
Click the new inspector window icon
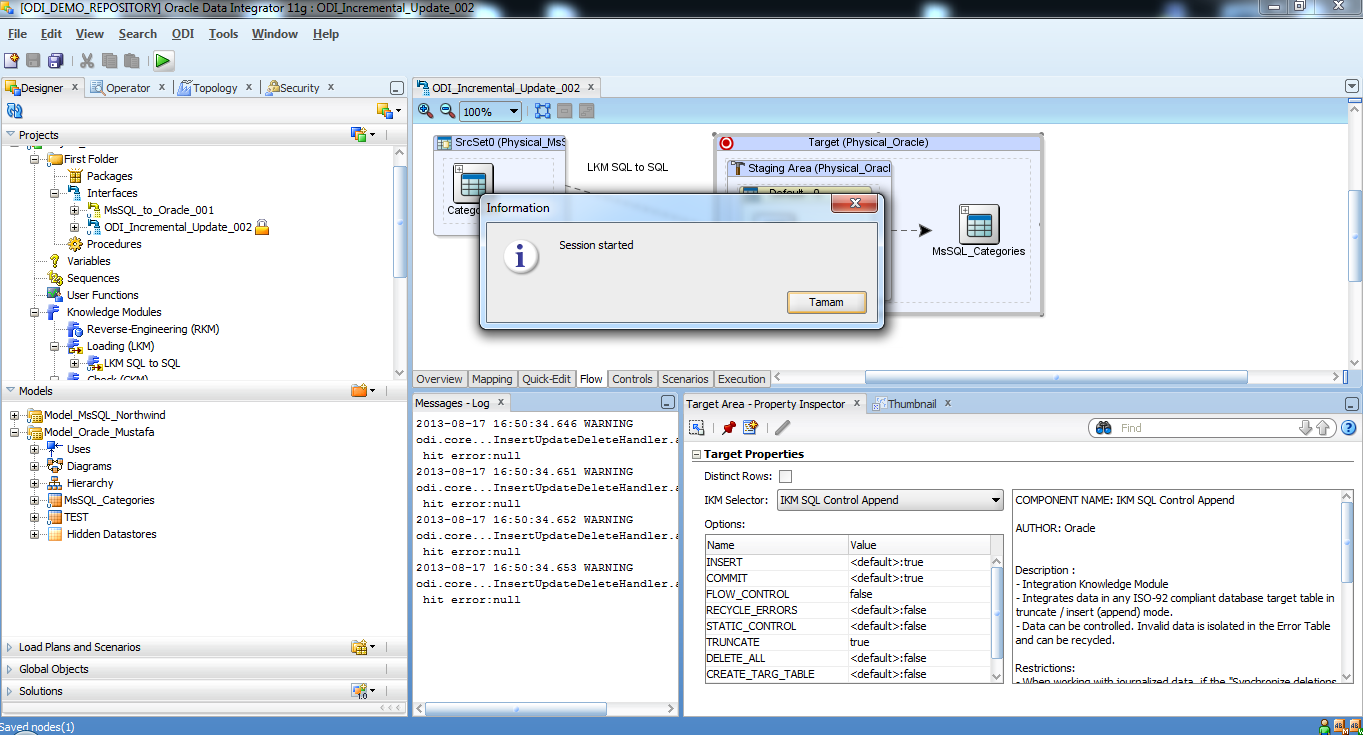click(750, 428)
